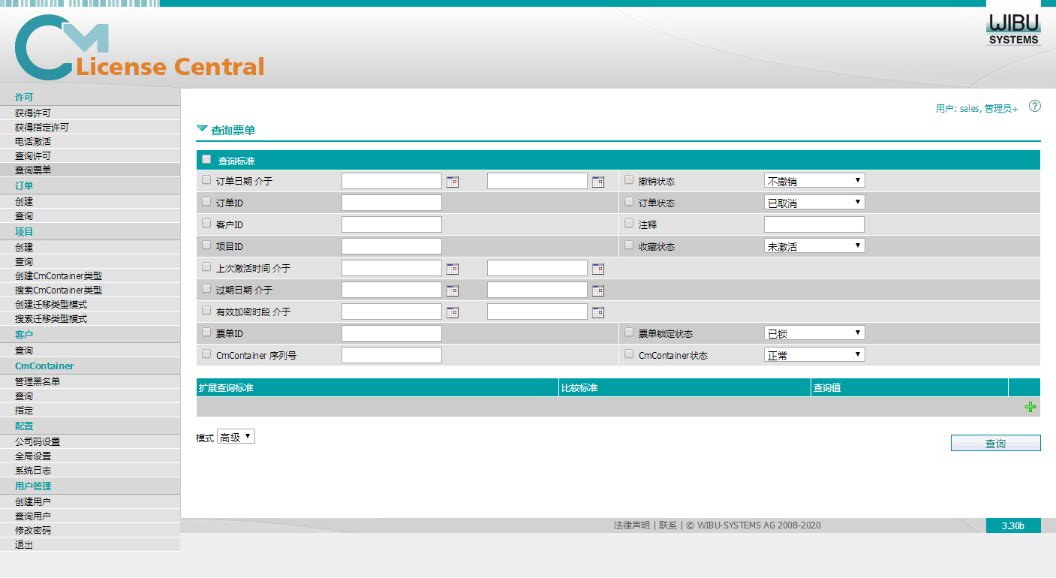Open 全局设置 in the sidebar

pos(33,456)
